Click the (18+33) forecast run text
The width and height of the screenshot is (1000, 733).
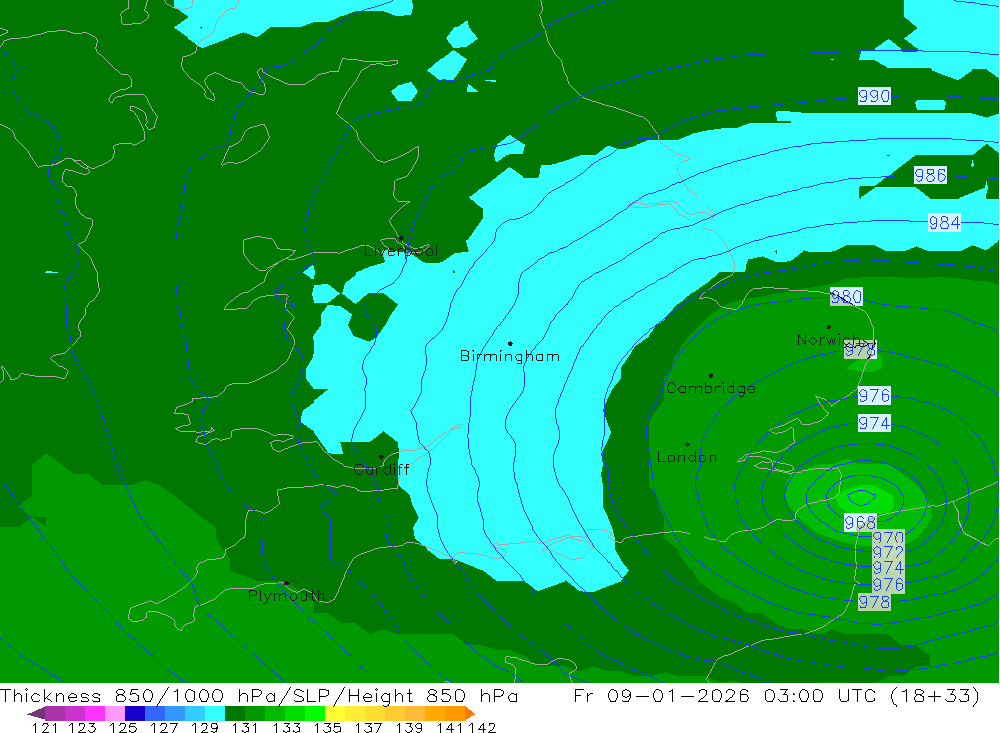coord(934,695)
